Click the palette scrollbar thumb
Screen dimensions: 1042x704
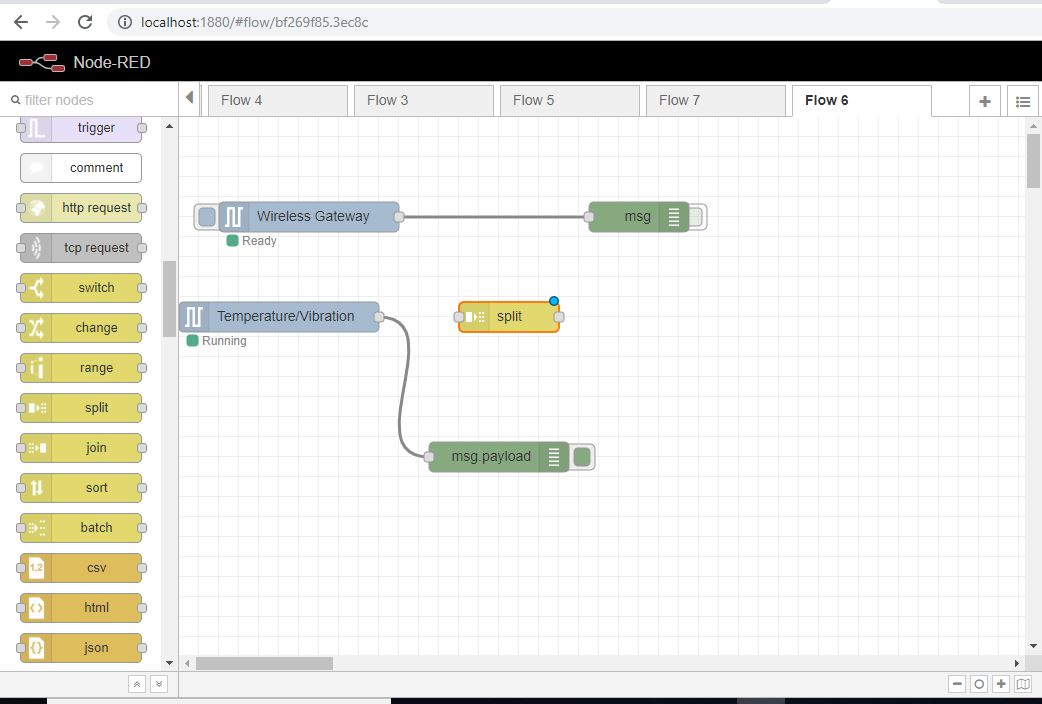(x=169, y=298)
